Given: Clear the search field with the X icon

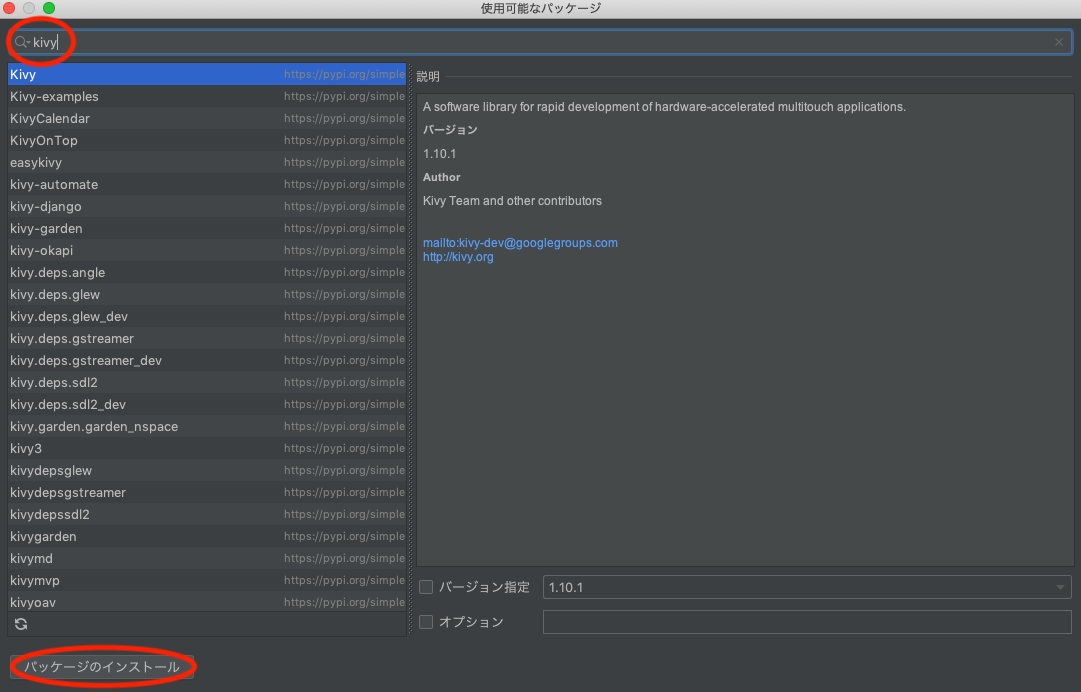Looking at the screenshot, I should [x=1059, y=42].
